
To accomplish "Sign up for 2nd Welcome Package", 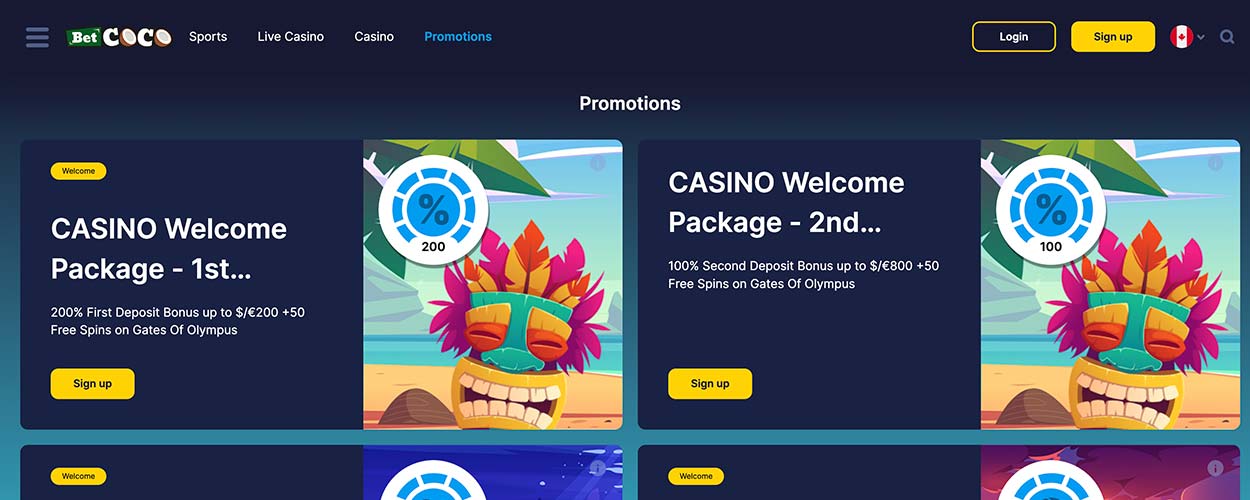I will tap(710, 384).
